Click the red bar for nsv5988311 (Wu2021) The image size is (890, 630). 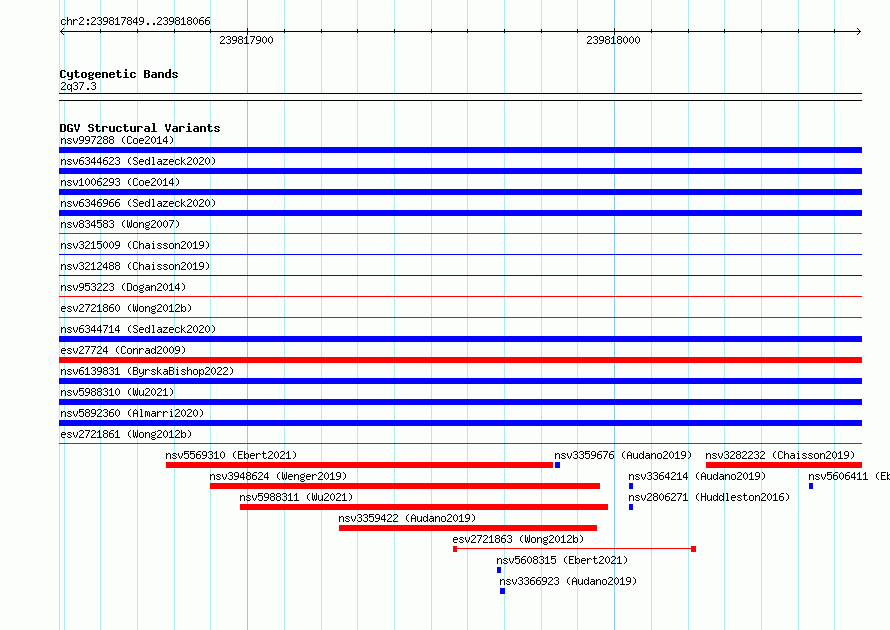point(424,507)
